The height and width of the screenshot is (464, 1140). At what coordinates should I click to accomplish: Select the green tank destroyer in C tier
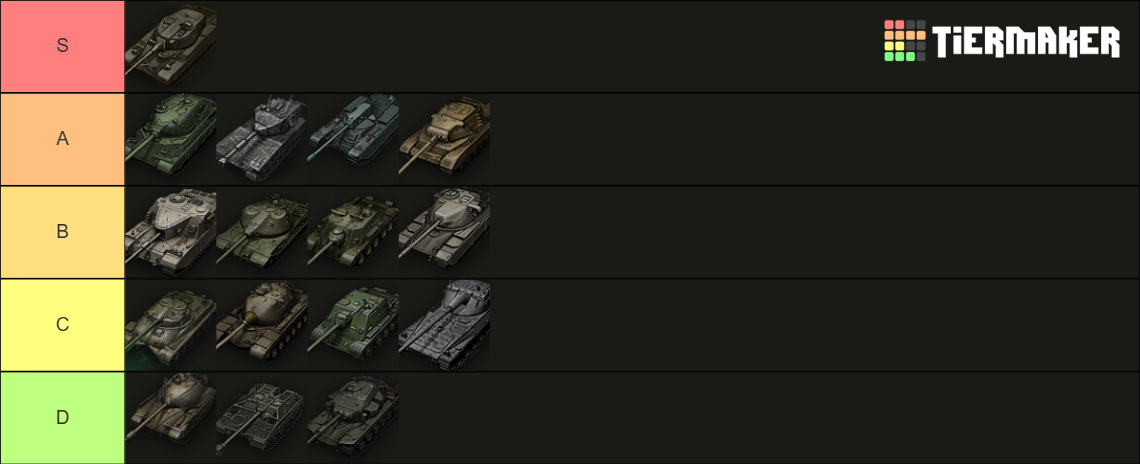pyautogui.click(x=353, y=325)
